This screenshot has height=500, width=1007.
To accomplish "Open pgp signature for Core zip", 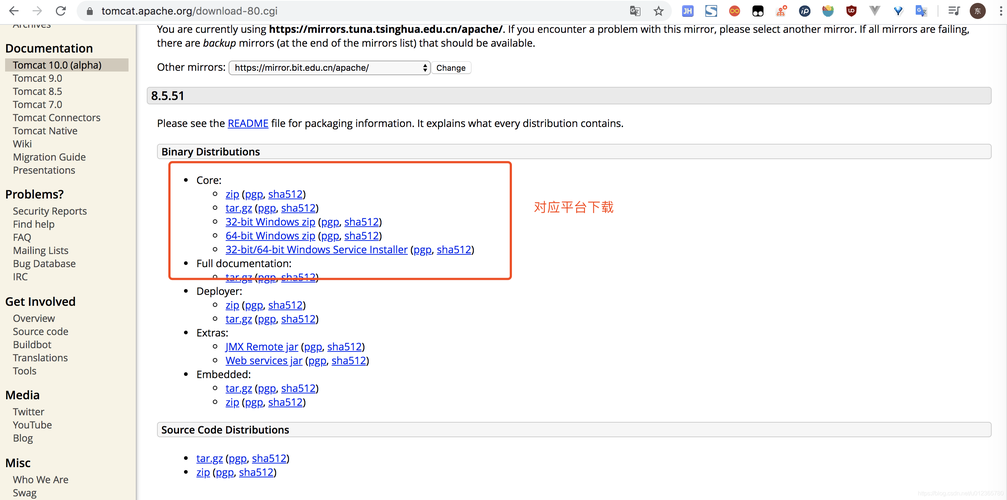I will [254, 194].
